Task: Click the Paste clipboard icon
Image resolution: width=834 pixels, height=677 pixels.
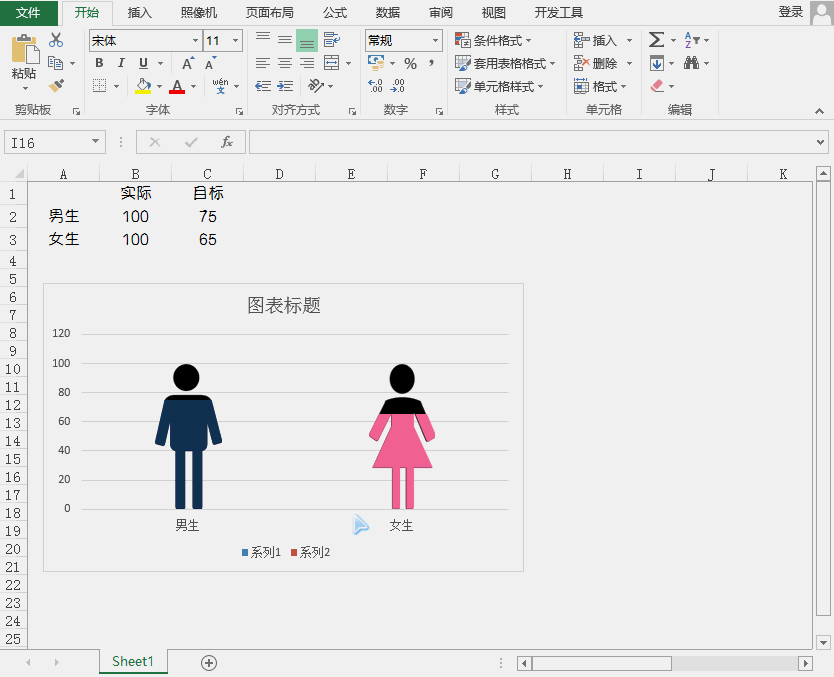Action: [24, 49]
